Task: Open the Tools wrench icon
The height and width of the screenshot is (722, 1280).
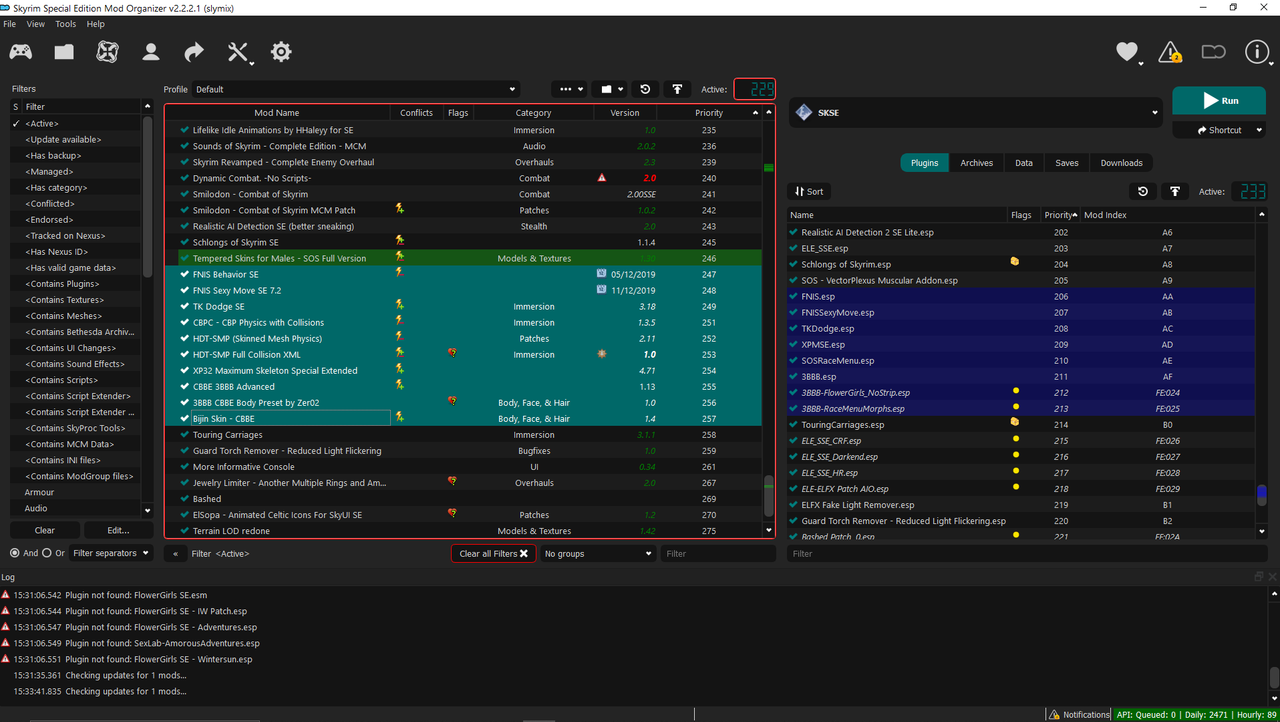Action: point(238,52)
